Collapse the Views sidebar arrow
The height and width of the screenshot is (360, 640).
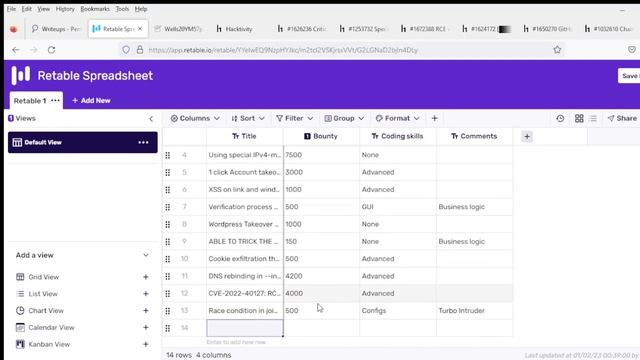pyautogui.click(x=151, y=119)
